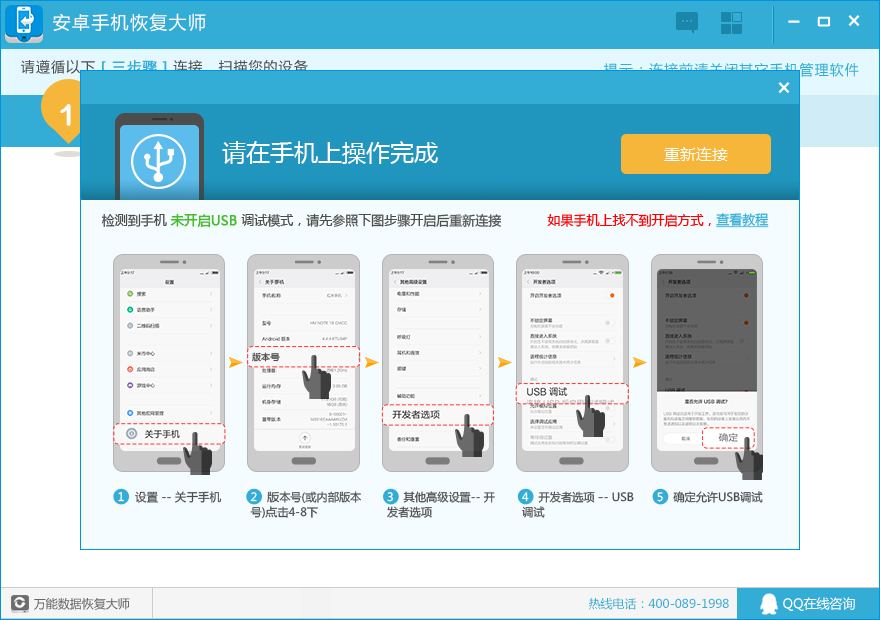Select the step 5 确定 phone screenshot

(x=706, y=362)
